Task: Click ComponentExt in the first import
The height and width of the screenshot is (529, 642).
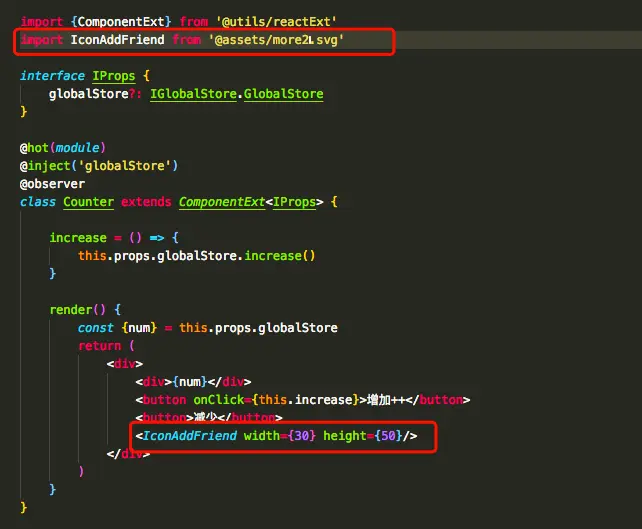Action: pos(121,22)
